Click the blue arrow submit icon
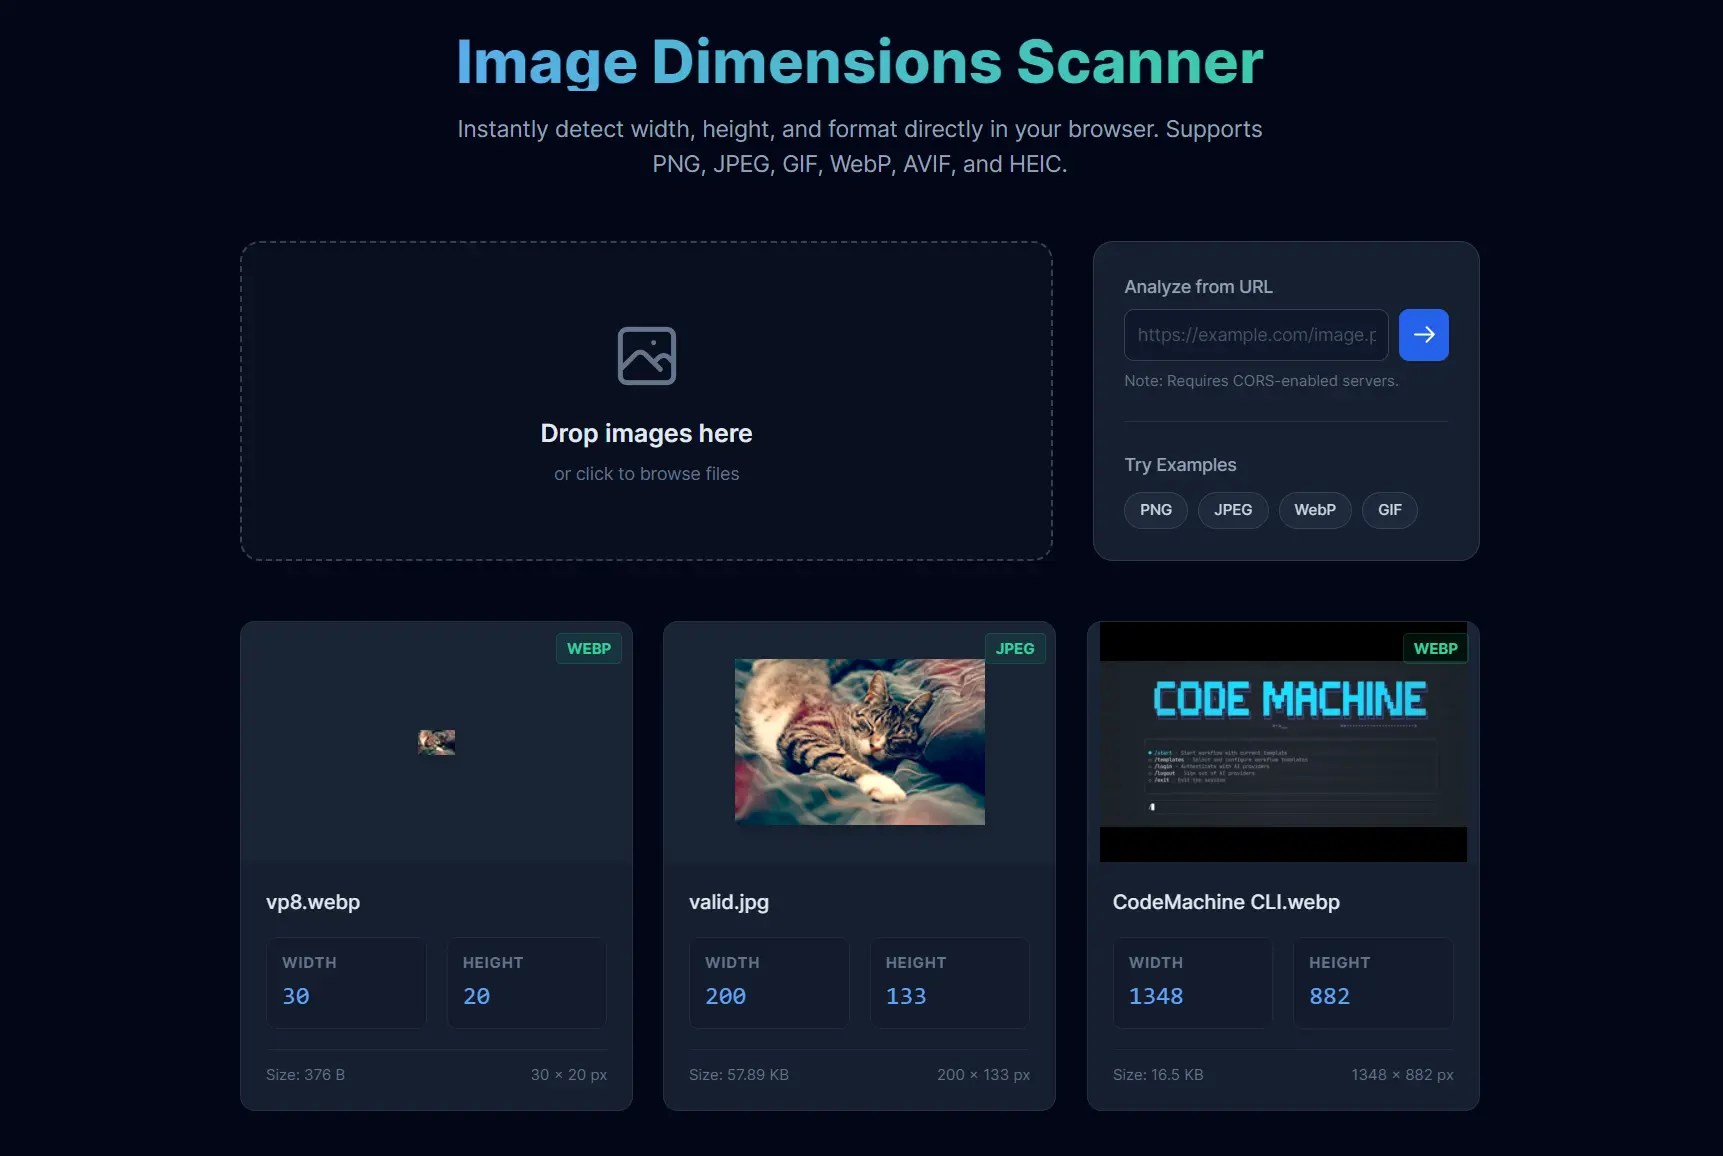The width and height of the screenshot is (1723, 1156). coord(1423,335)
